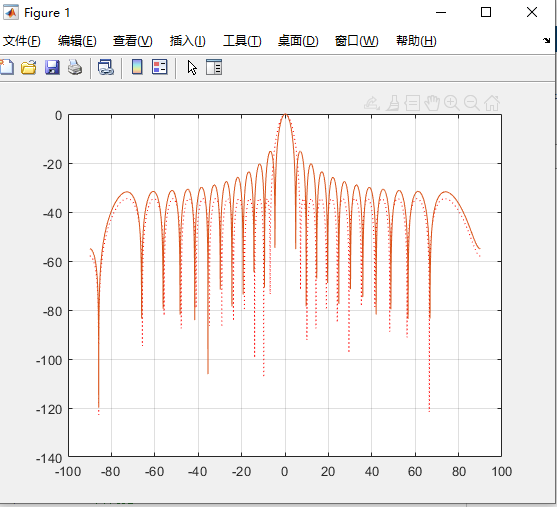557x507 pixels.
Task: Open the Property Inspector icon
Action: pyautogui.click(x=214, y=67)
